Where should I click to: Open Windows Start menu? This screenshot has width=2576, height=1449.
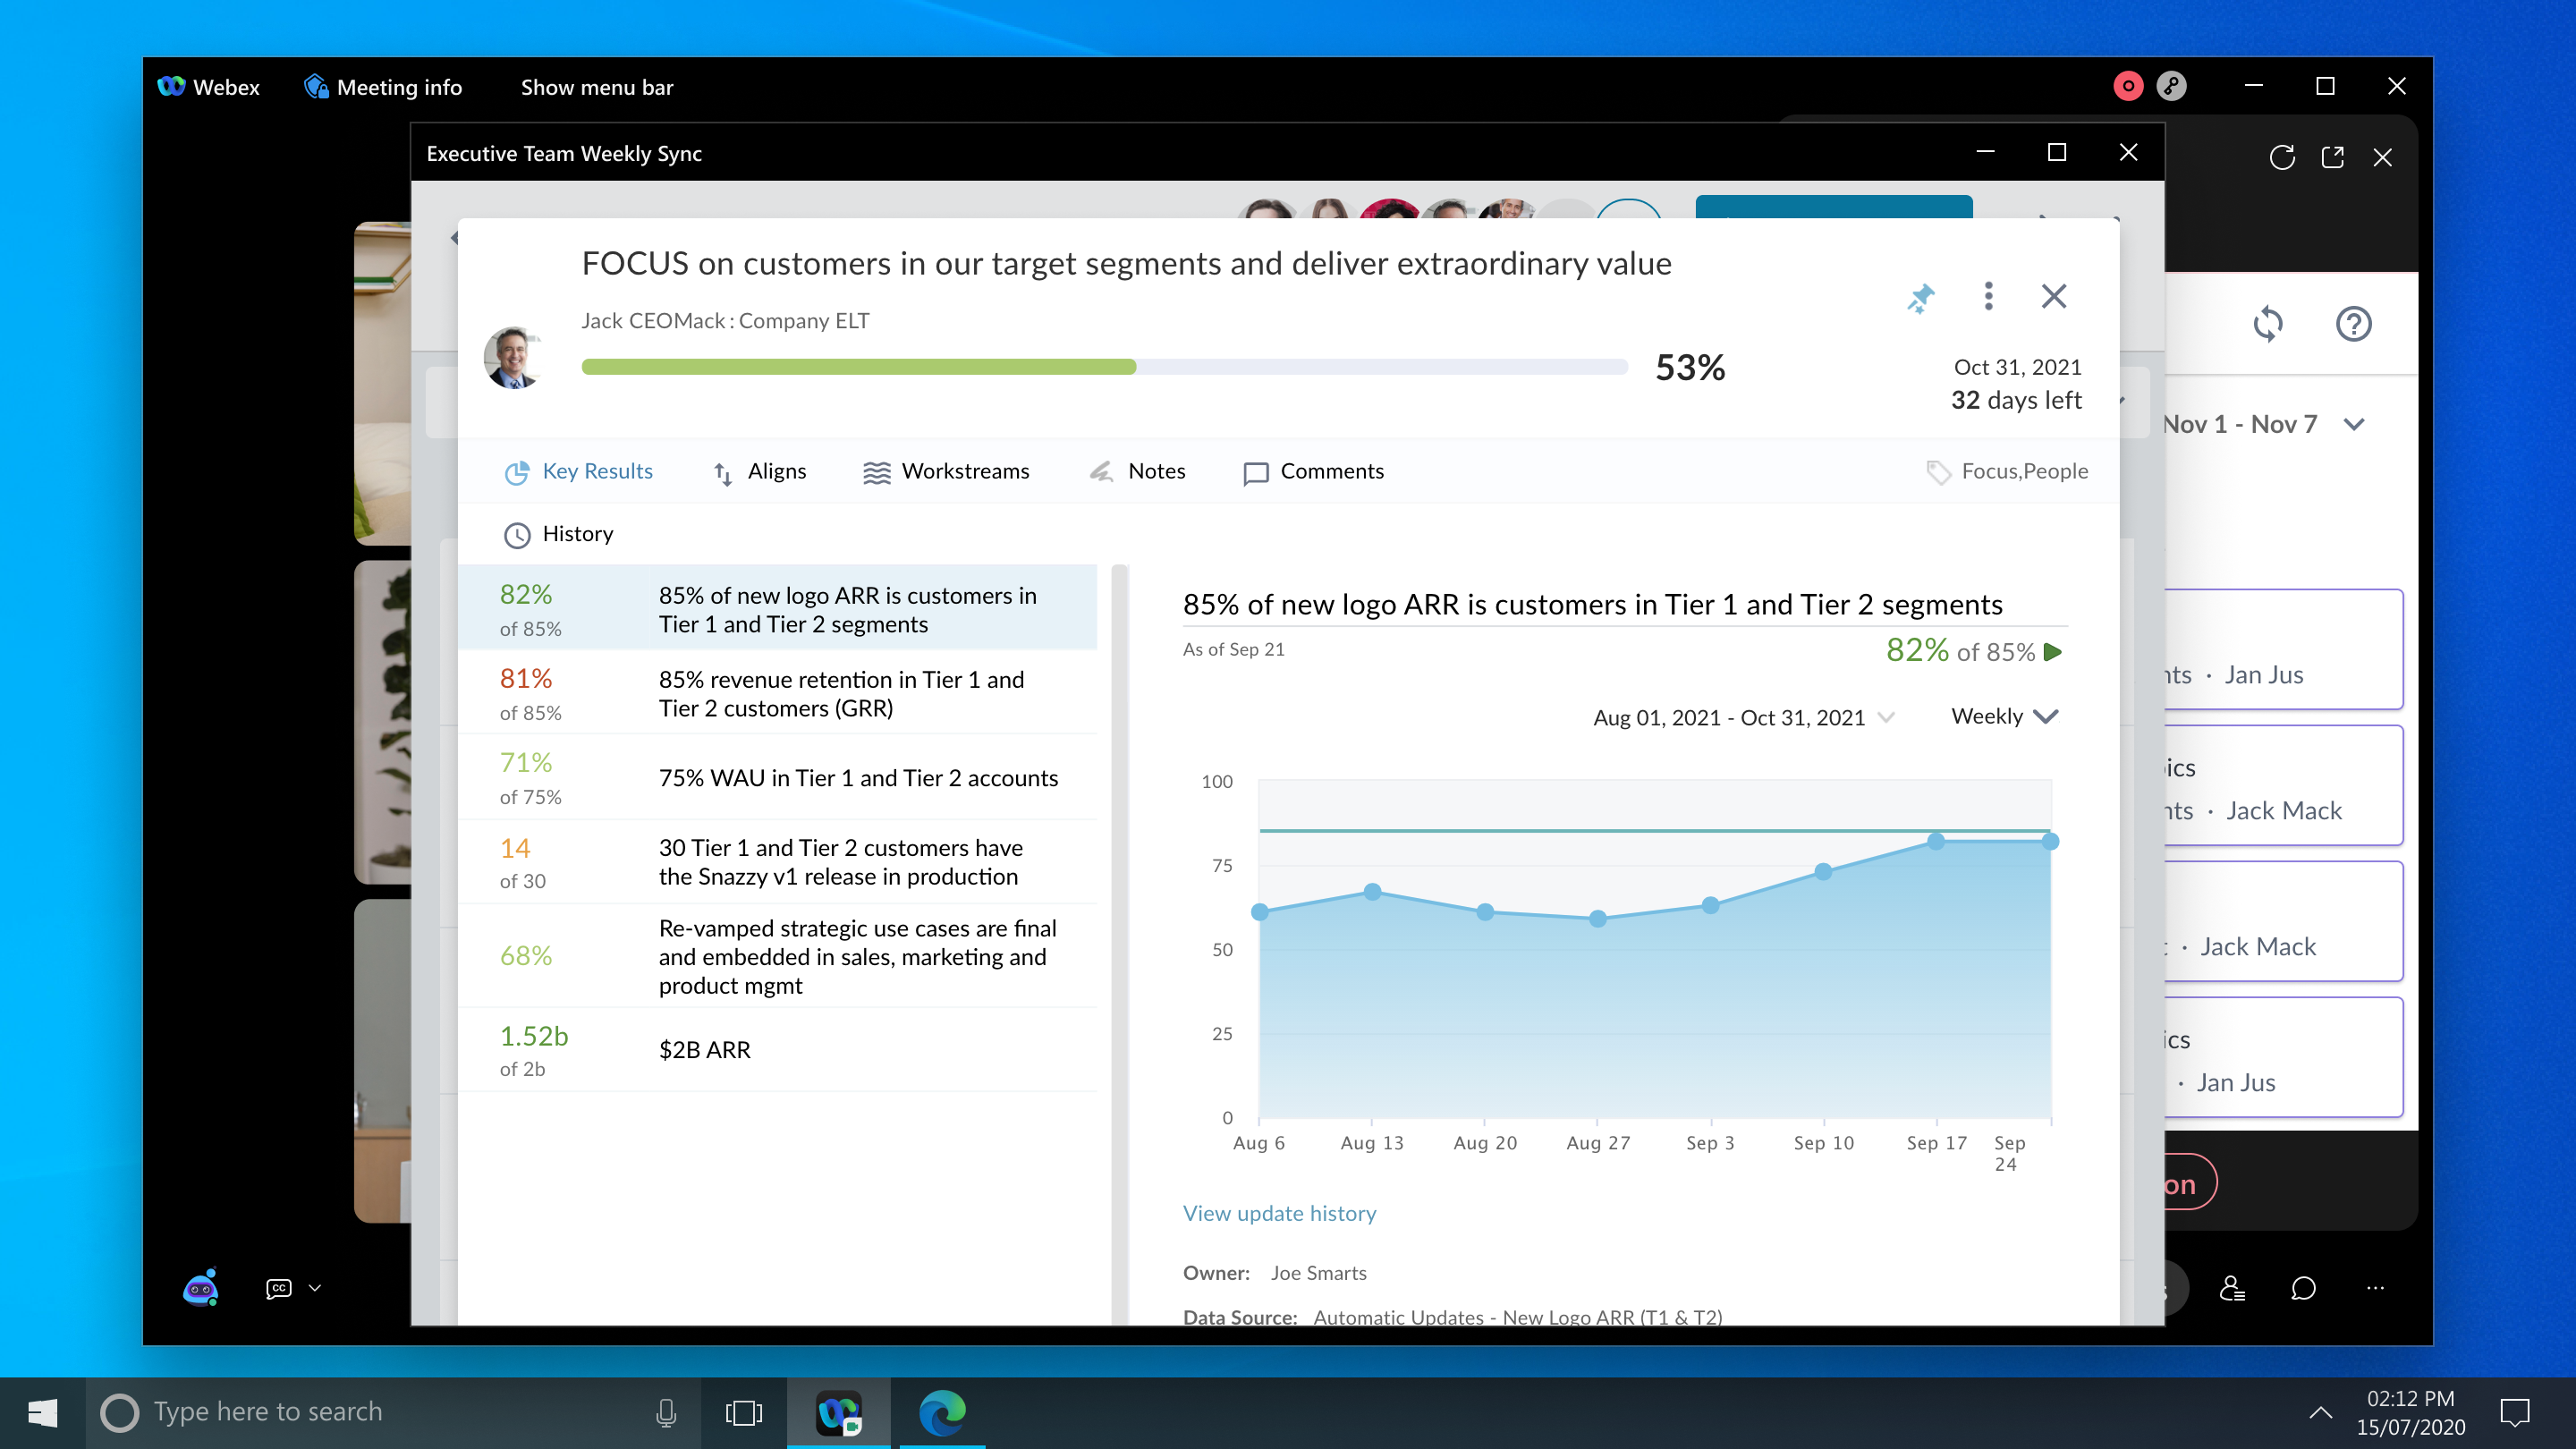pyautogui.click(x=42, y=1412)
